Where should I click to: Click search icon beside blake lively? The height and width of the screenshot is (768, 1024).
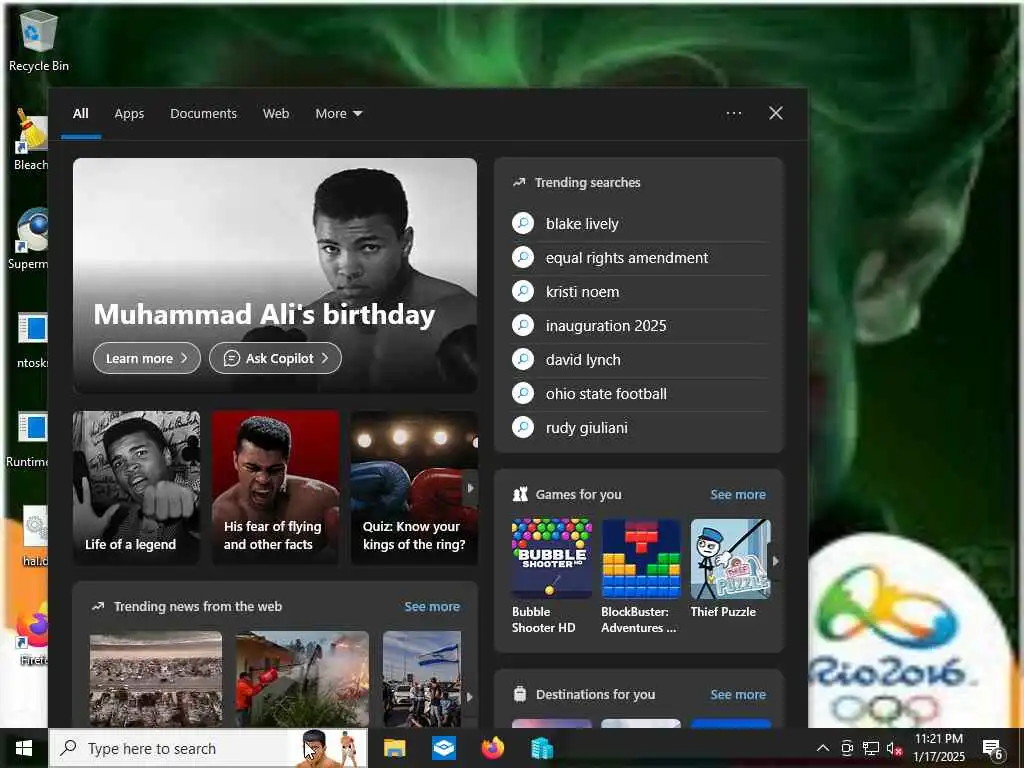(x=523, y=224)
